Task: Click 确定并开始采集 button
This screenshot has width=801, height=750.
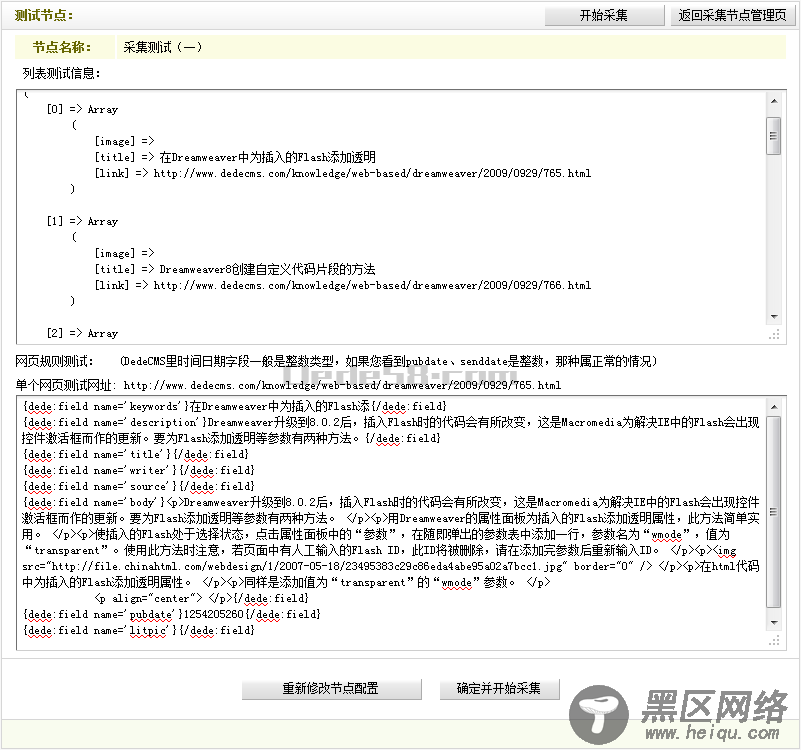Action: pyautogui.click(x=499, y=689)
